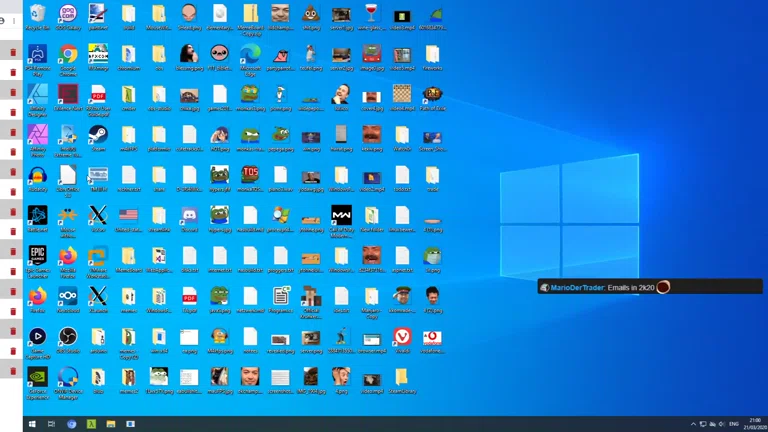Select the Discord desktop icon
This screenshot has height=432, width=768.
[189, 215]
